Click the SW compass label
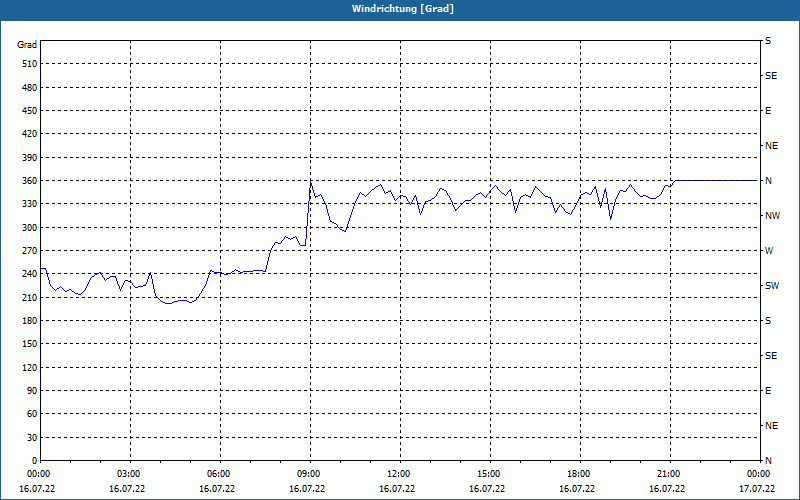 click(772, 286)
